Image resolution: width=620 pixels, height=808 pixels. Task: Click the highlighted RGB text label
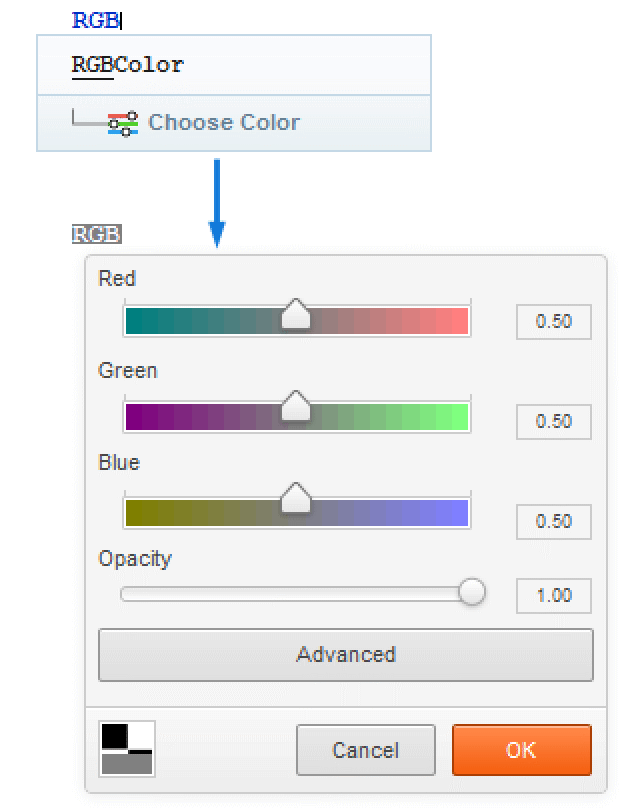[96, 235]
